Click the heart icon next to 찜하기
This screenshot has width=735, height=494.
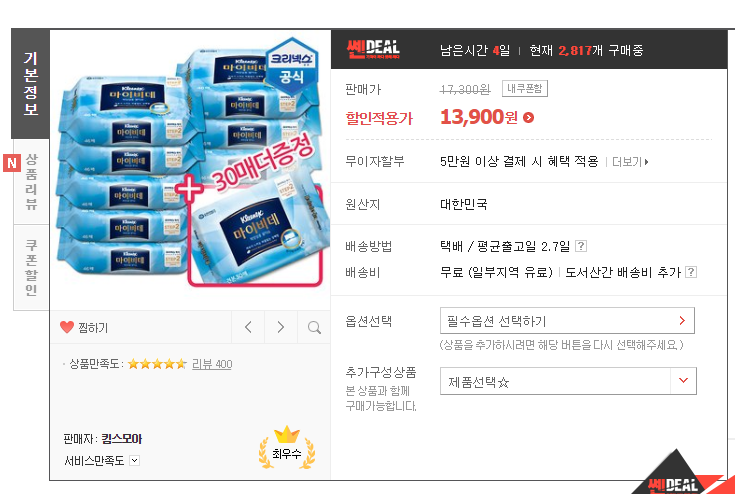[67, 327]
